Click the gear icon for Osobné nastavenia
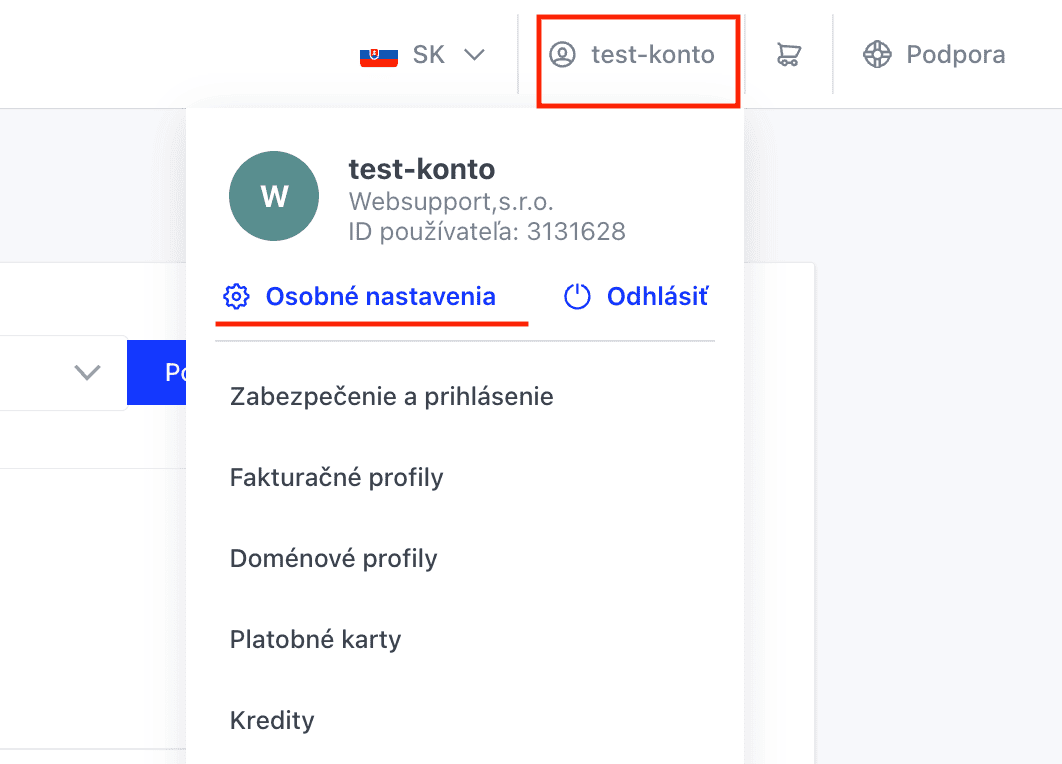 pyautogui.click(x=236, y=297)
